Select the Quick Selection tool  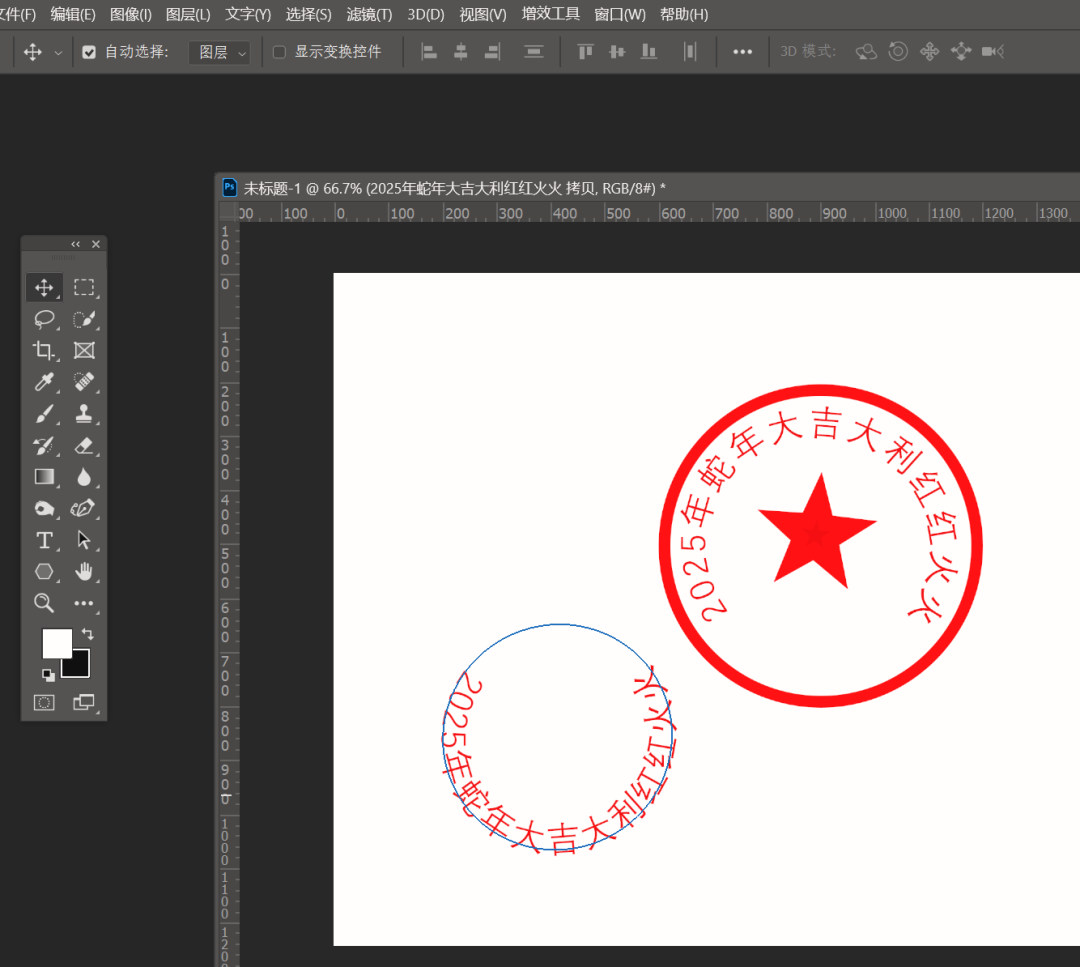[84, 319]
